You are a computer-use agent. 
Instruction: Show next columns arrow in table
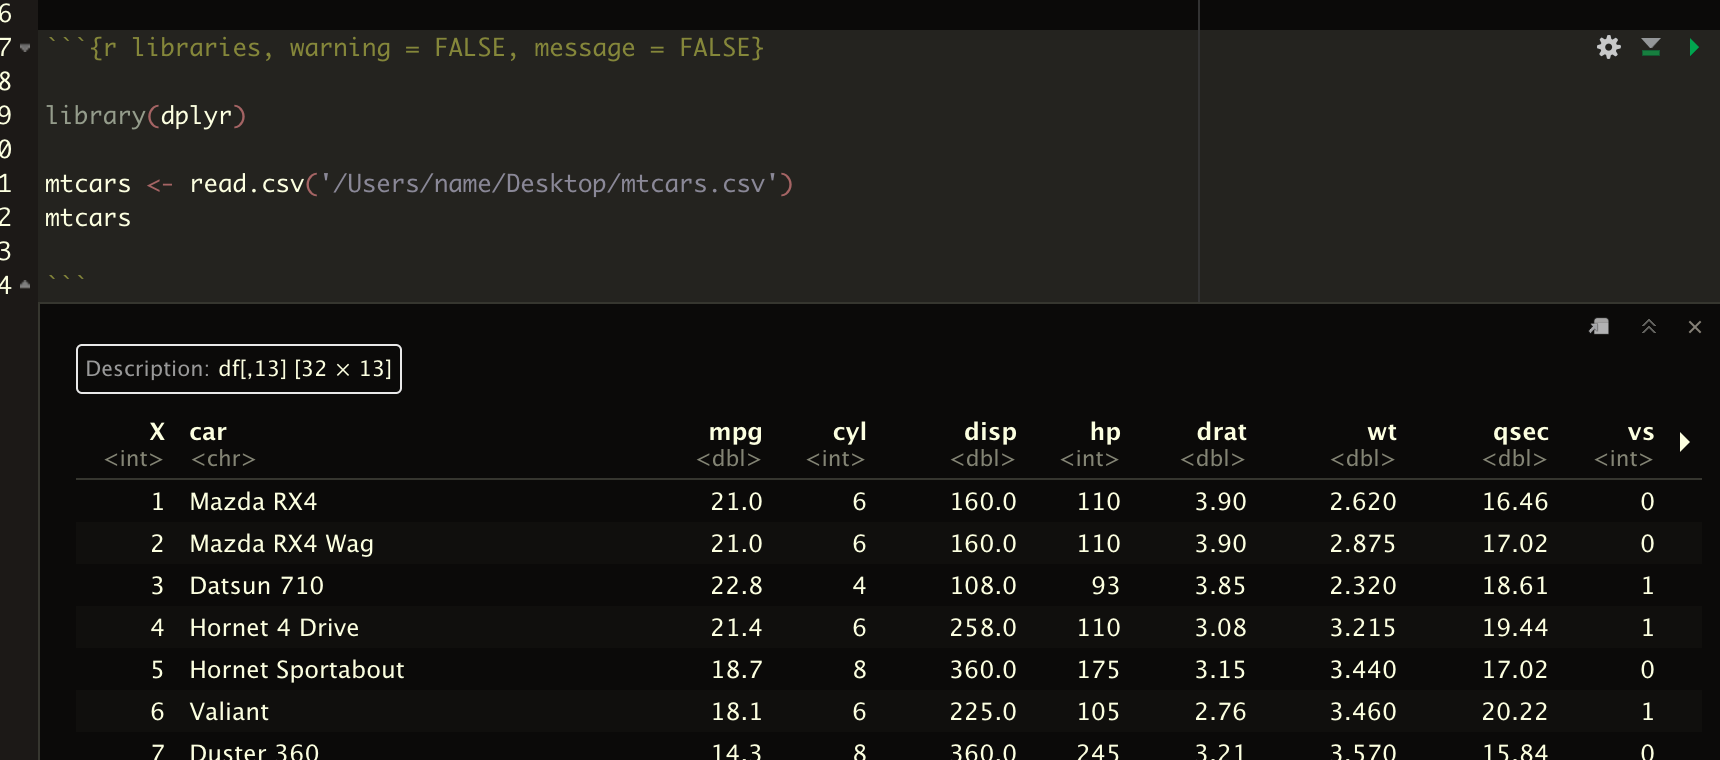1685,442
